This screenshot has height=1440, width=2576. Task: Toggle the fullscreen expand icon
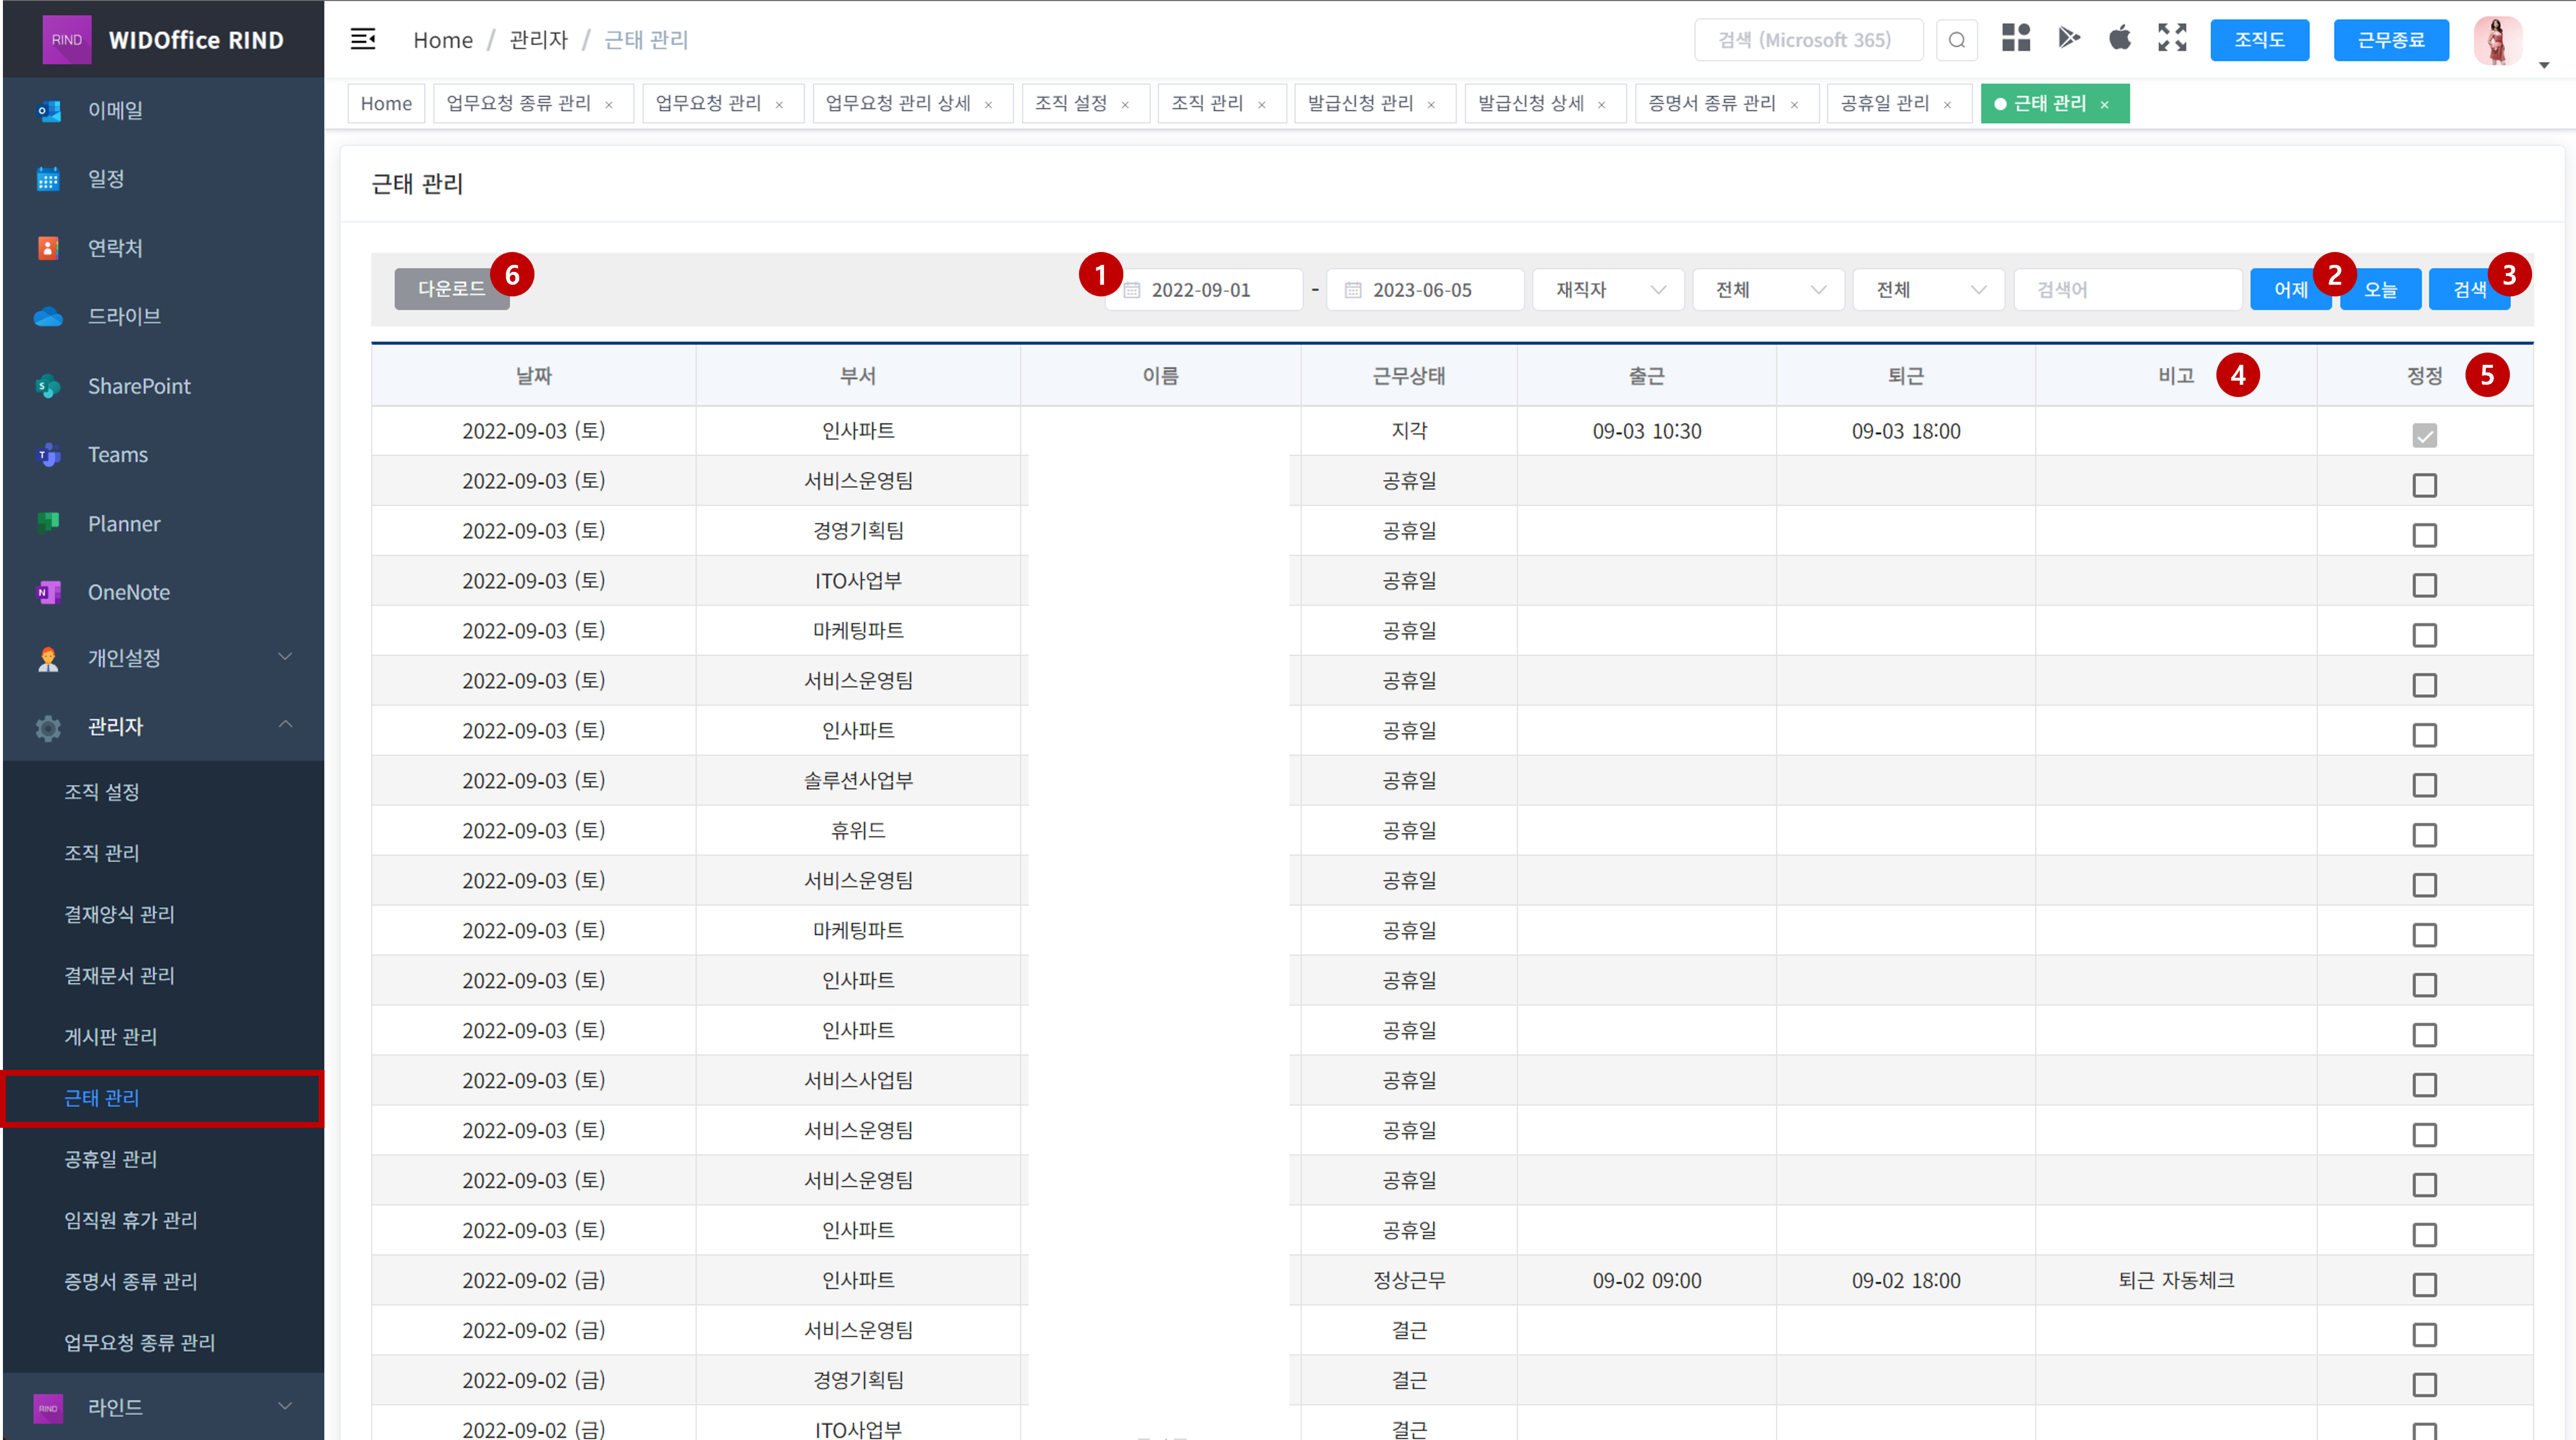coord(2172,38)
